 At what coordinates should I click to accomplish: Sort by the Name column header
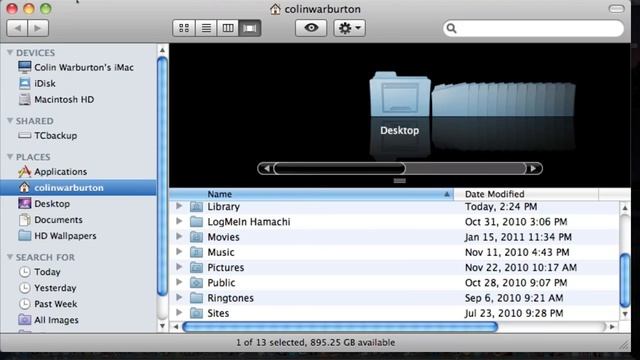(311, 194)
